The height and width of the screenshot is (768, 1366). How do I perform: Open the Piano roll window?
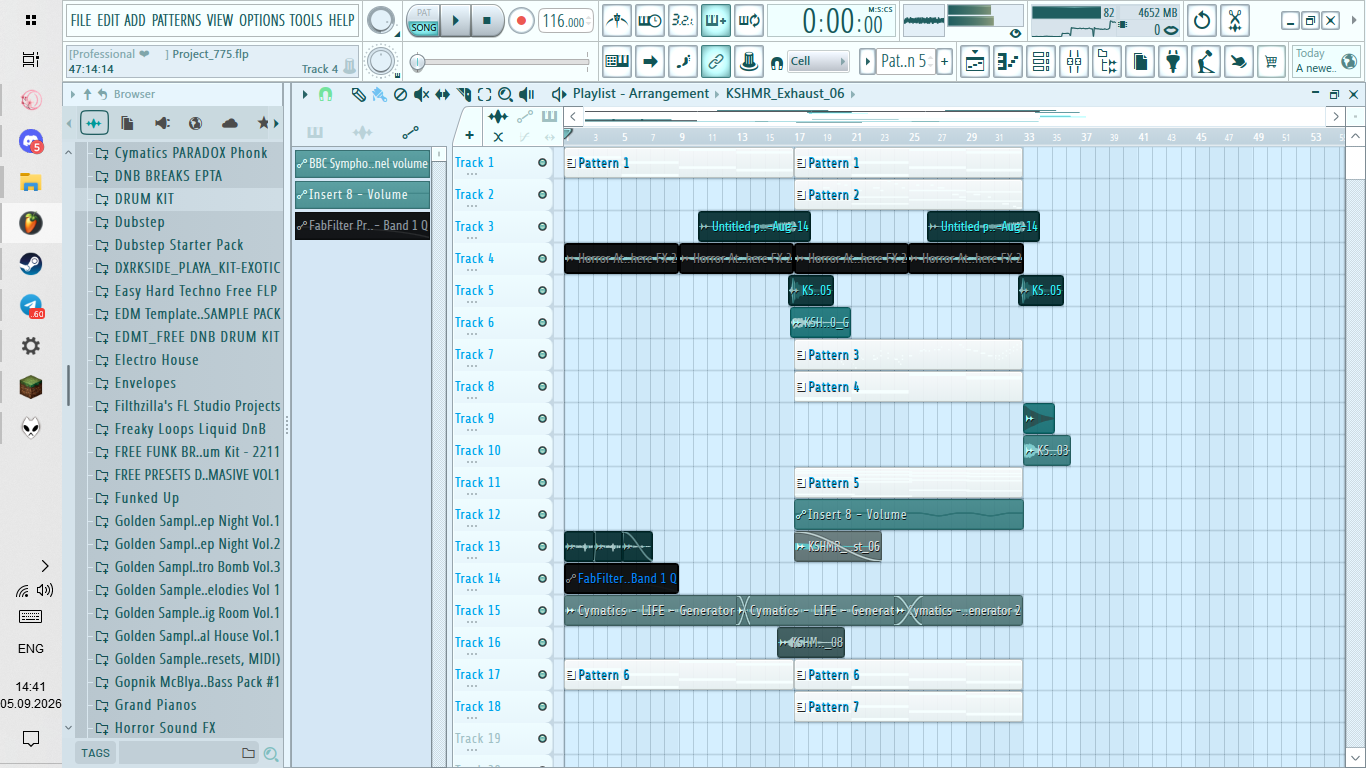(1008, 62)
